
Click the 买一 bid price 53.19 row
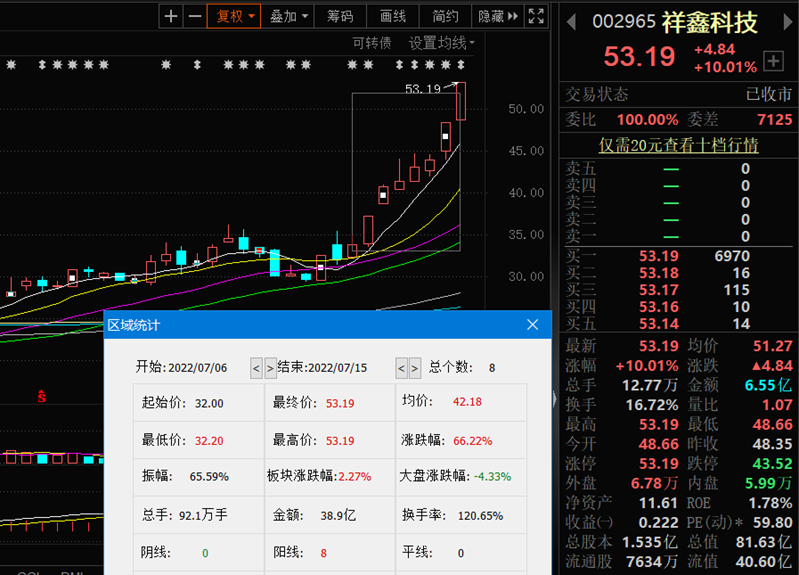(x=658, y=256)
